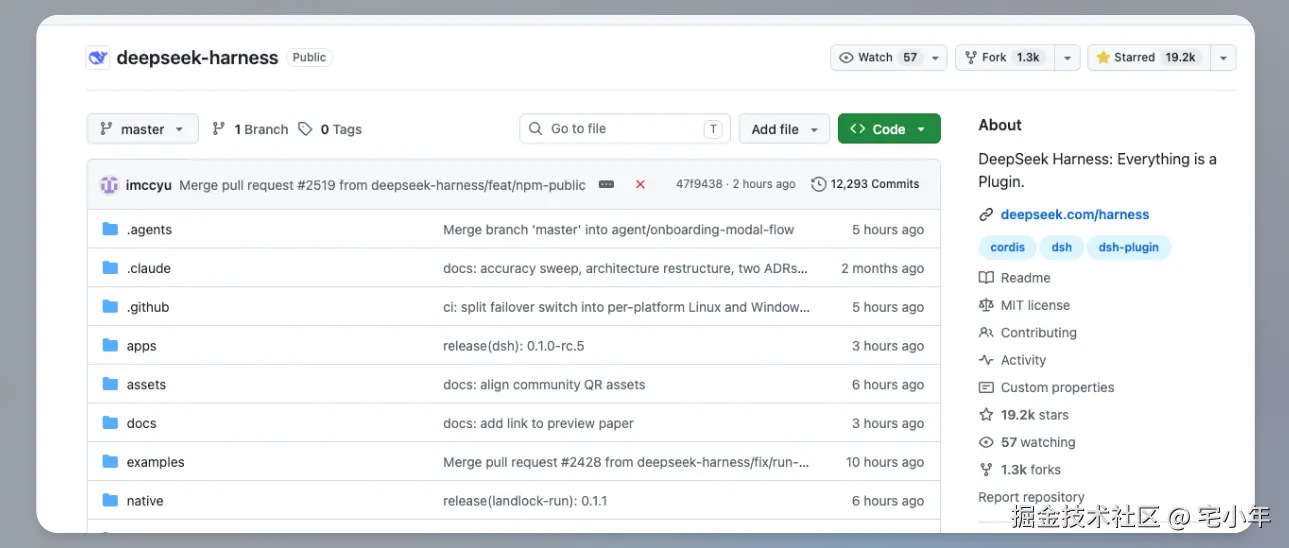Screen dimensions: 1289x548
Task: Open commit "docs: align community QR assets"
Action: tap(544, 385)
